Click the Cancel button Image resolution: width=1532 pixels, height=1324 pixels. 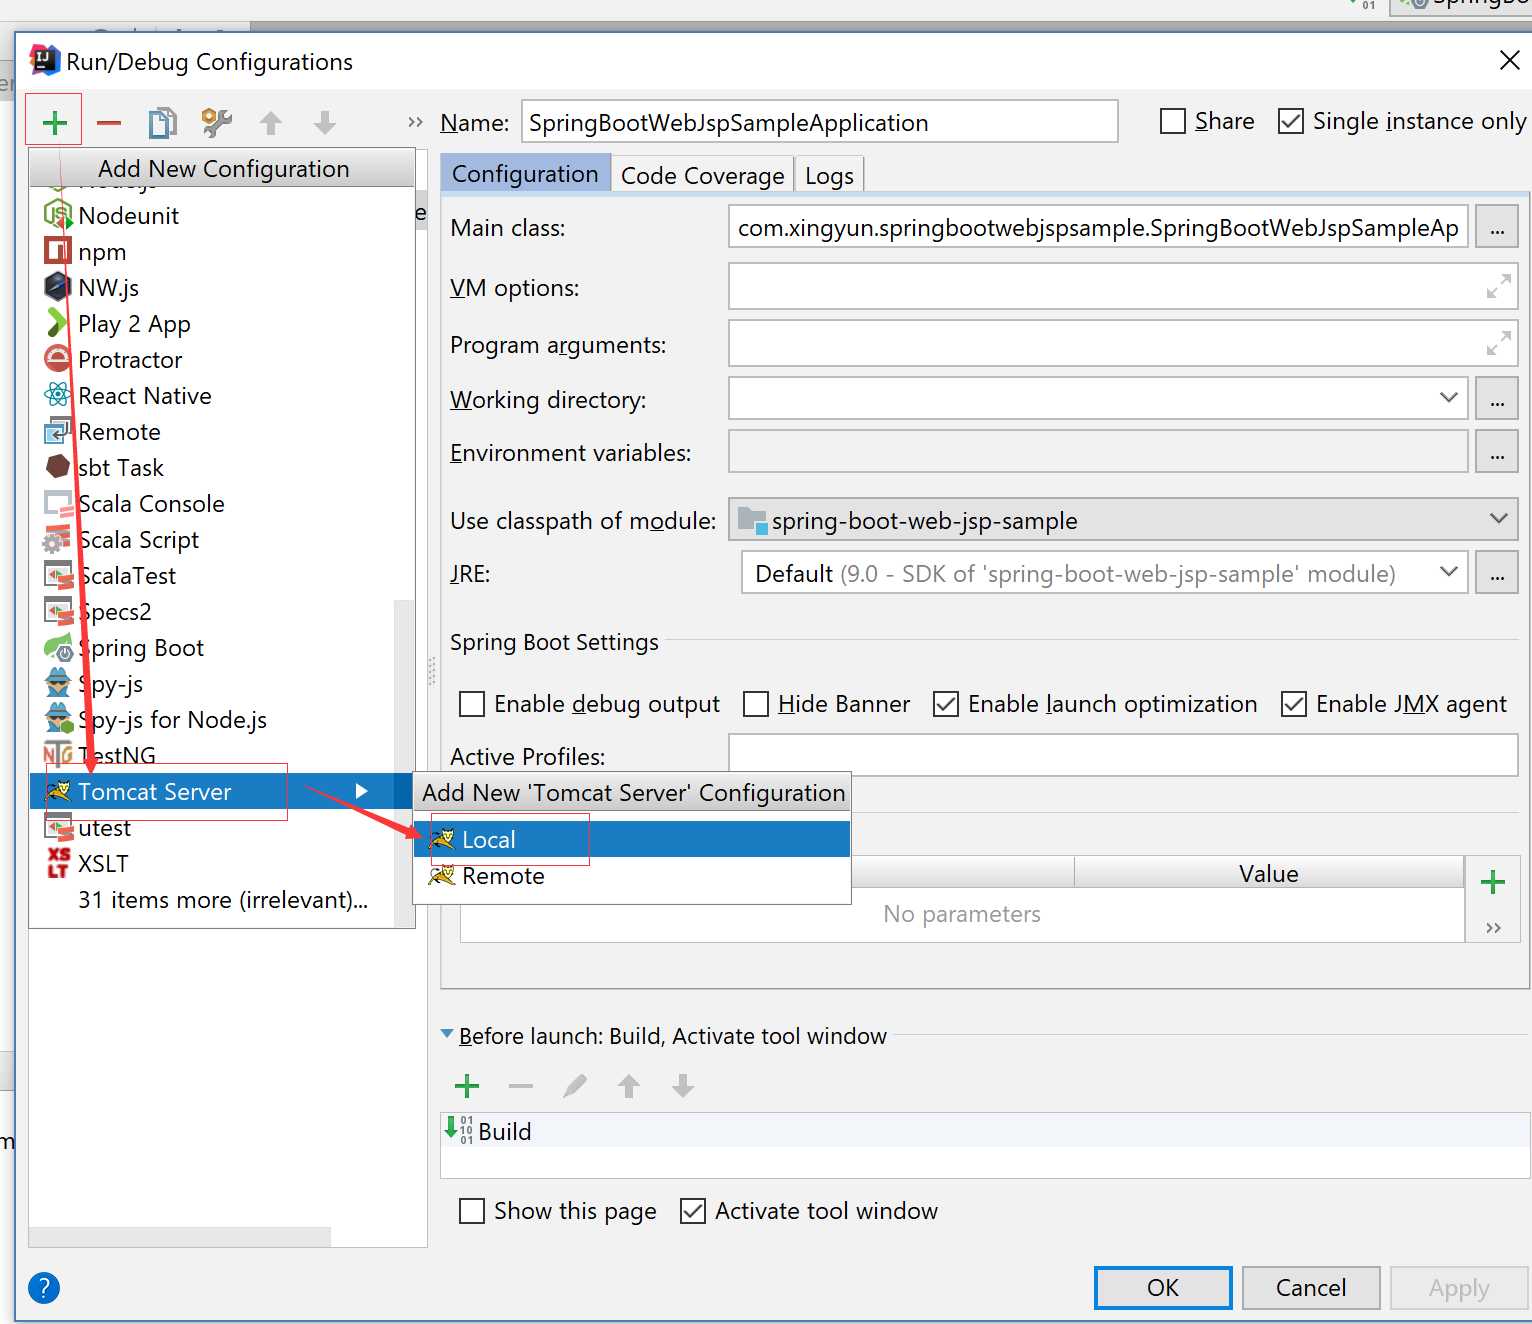tap(1311, 1288)
